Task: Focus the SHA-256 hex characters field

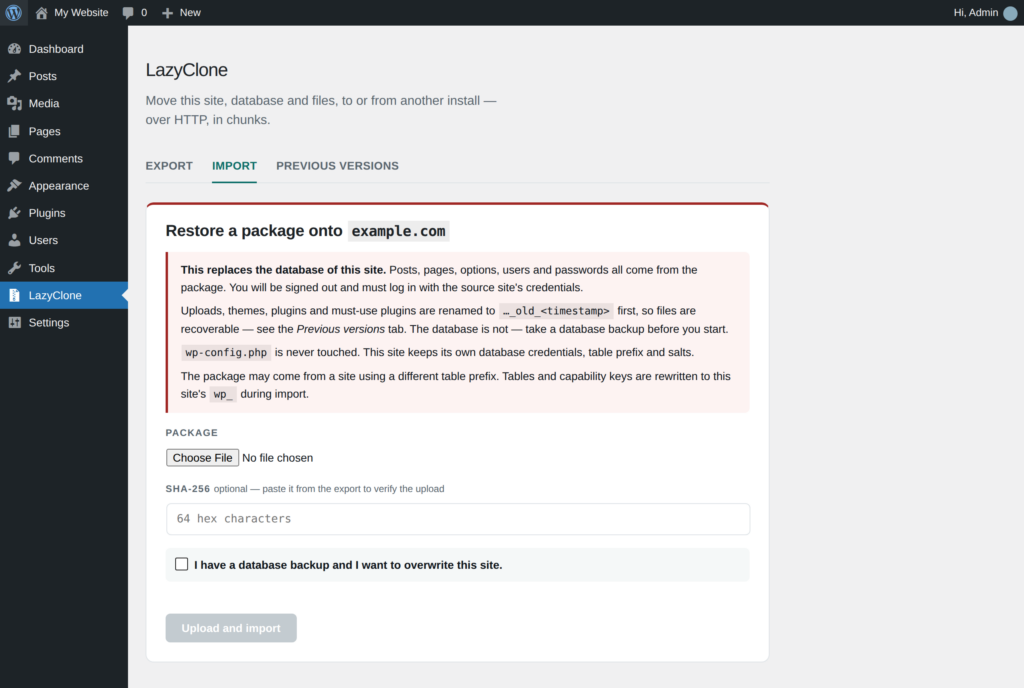Action: tap(458, 519)
